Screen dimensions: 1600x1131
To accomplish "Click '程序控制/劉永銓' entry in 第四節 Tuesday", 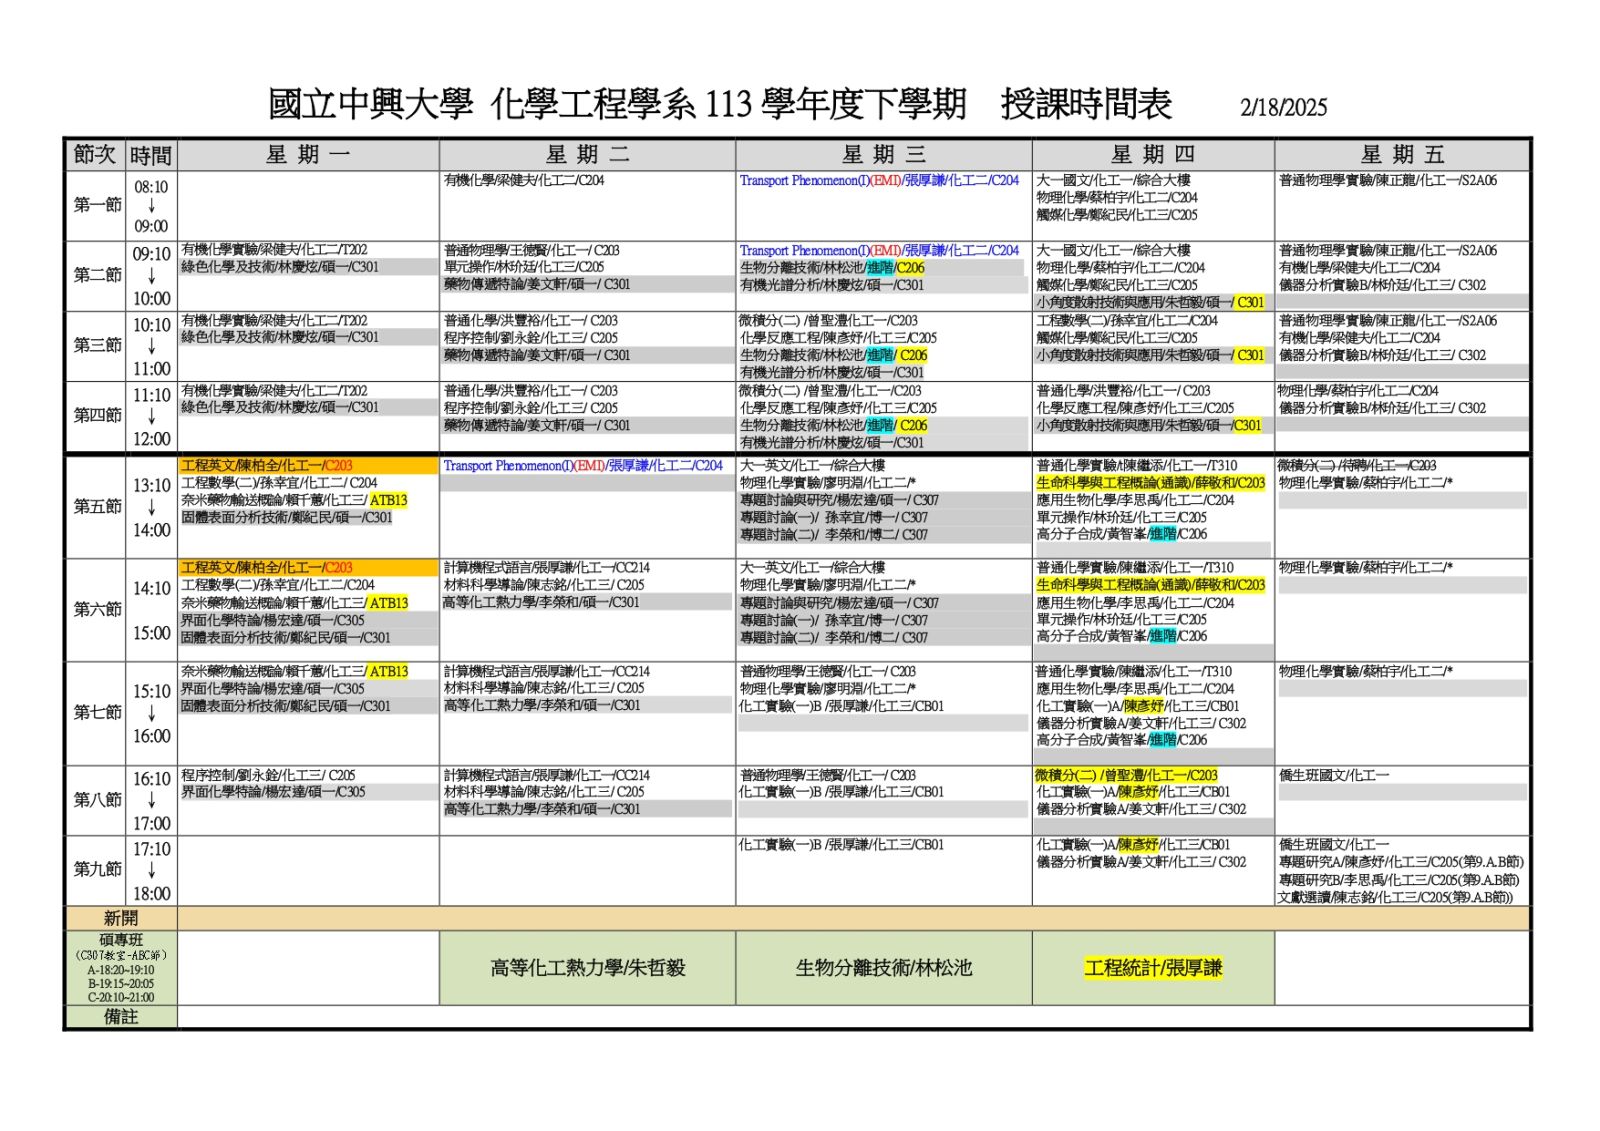I will coord(531,408).
